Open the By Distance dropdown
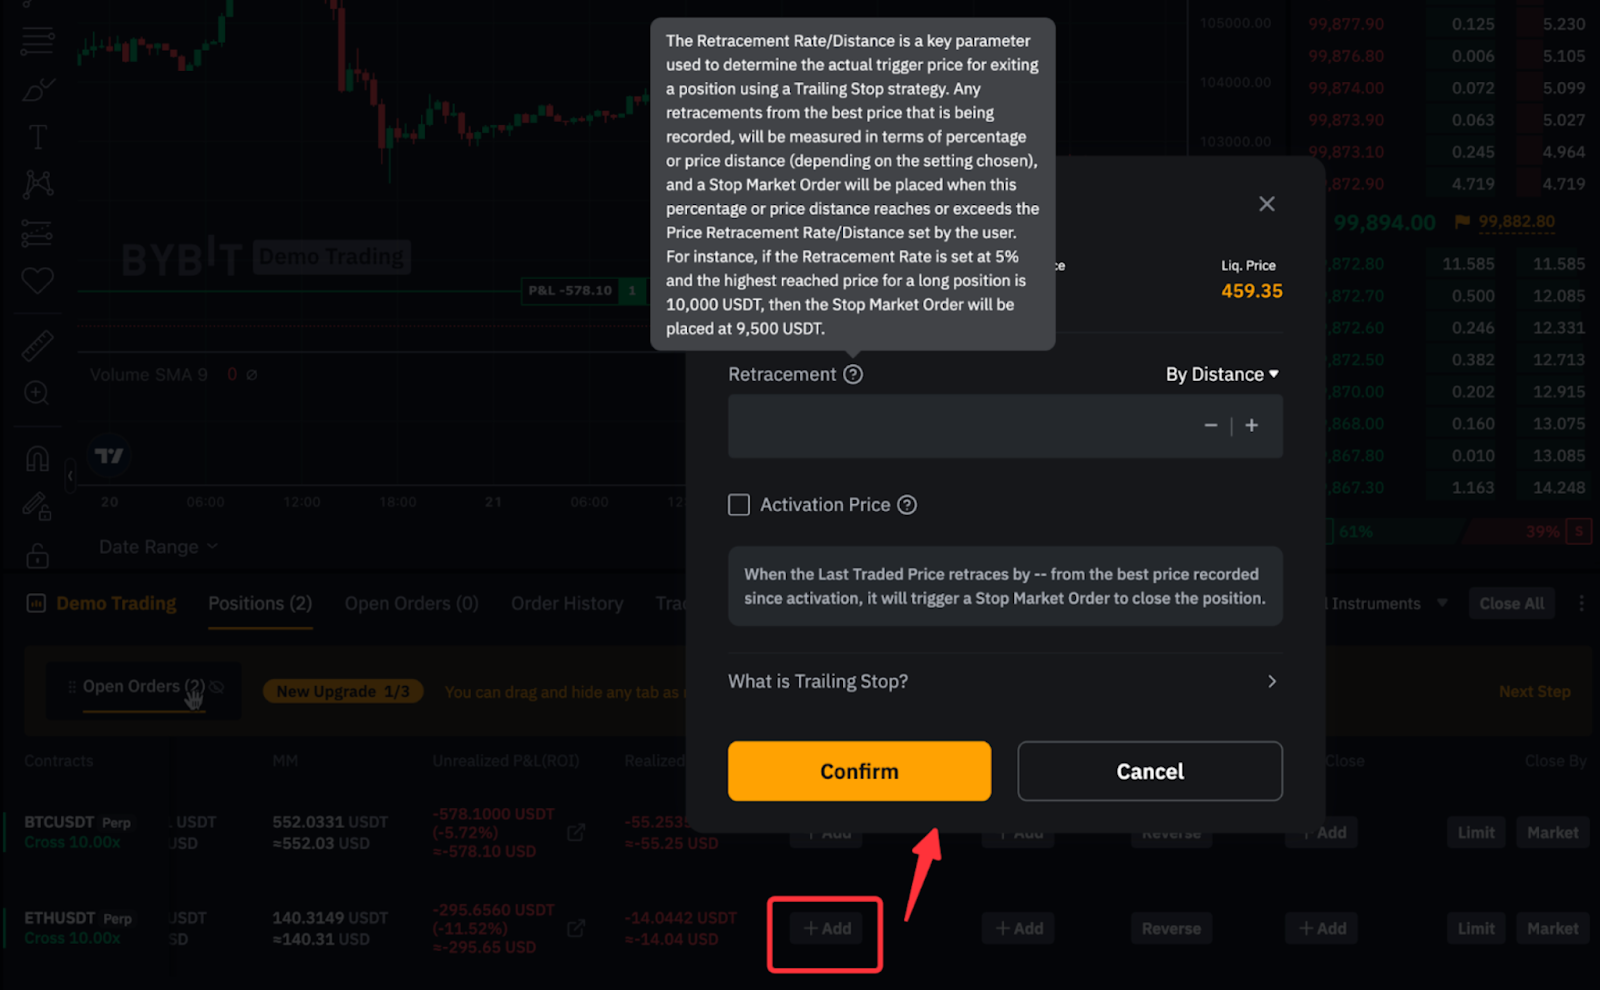Screen dimensions: 1600x990 point(1221,374)
